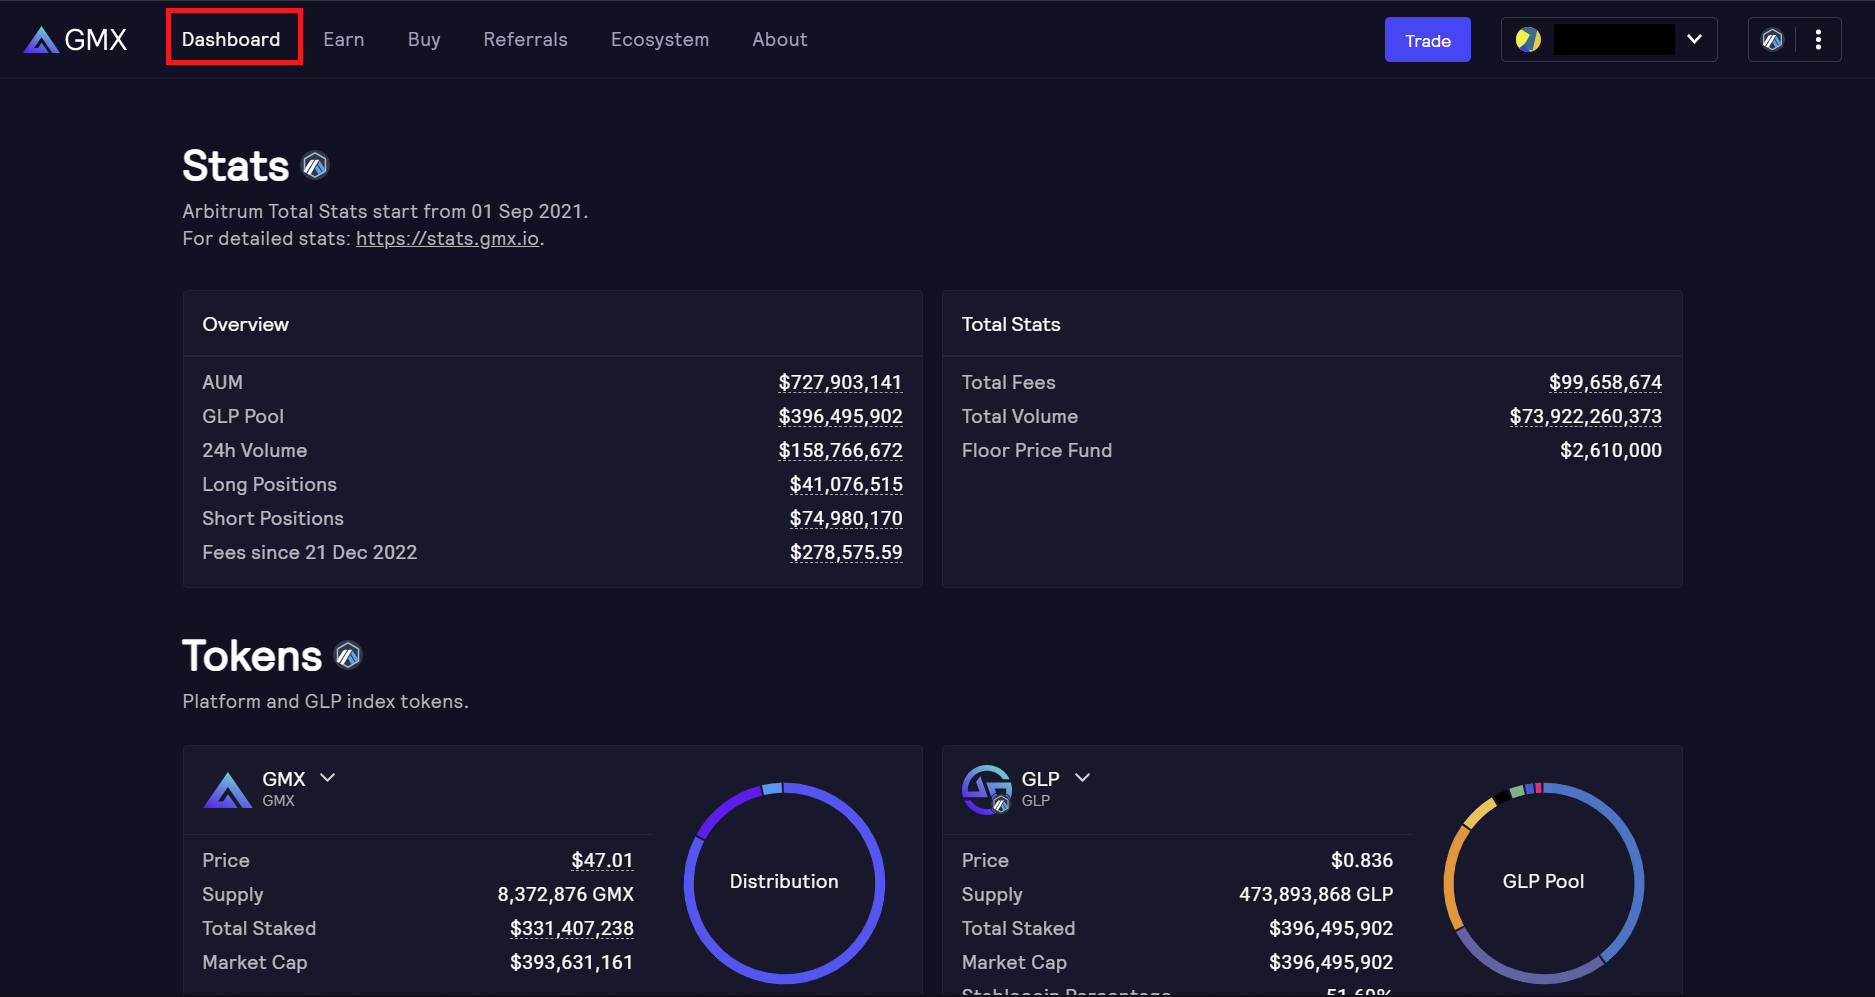Click GMX Supply value 8,372,876 GMX
This screenshot has width=1875, height=997.
tap(566, 894)
